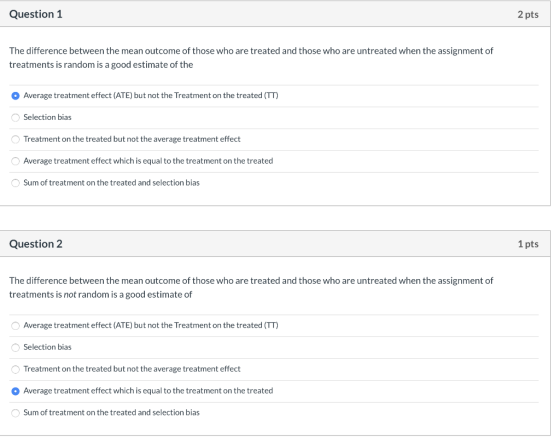This screenshot has height=447, width=560.
Task: Click 'Sum of treatment on the treated' text in Question 2
Action: point(111,412)
